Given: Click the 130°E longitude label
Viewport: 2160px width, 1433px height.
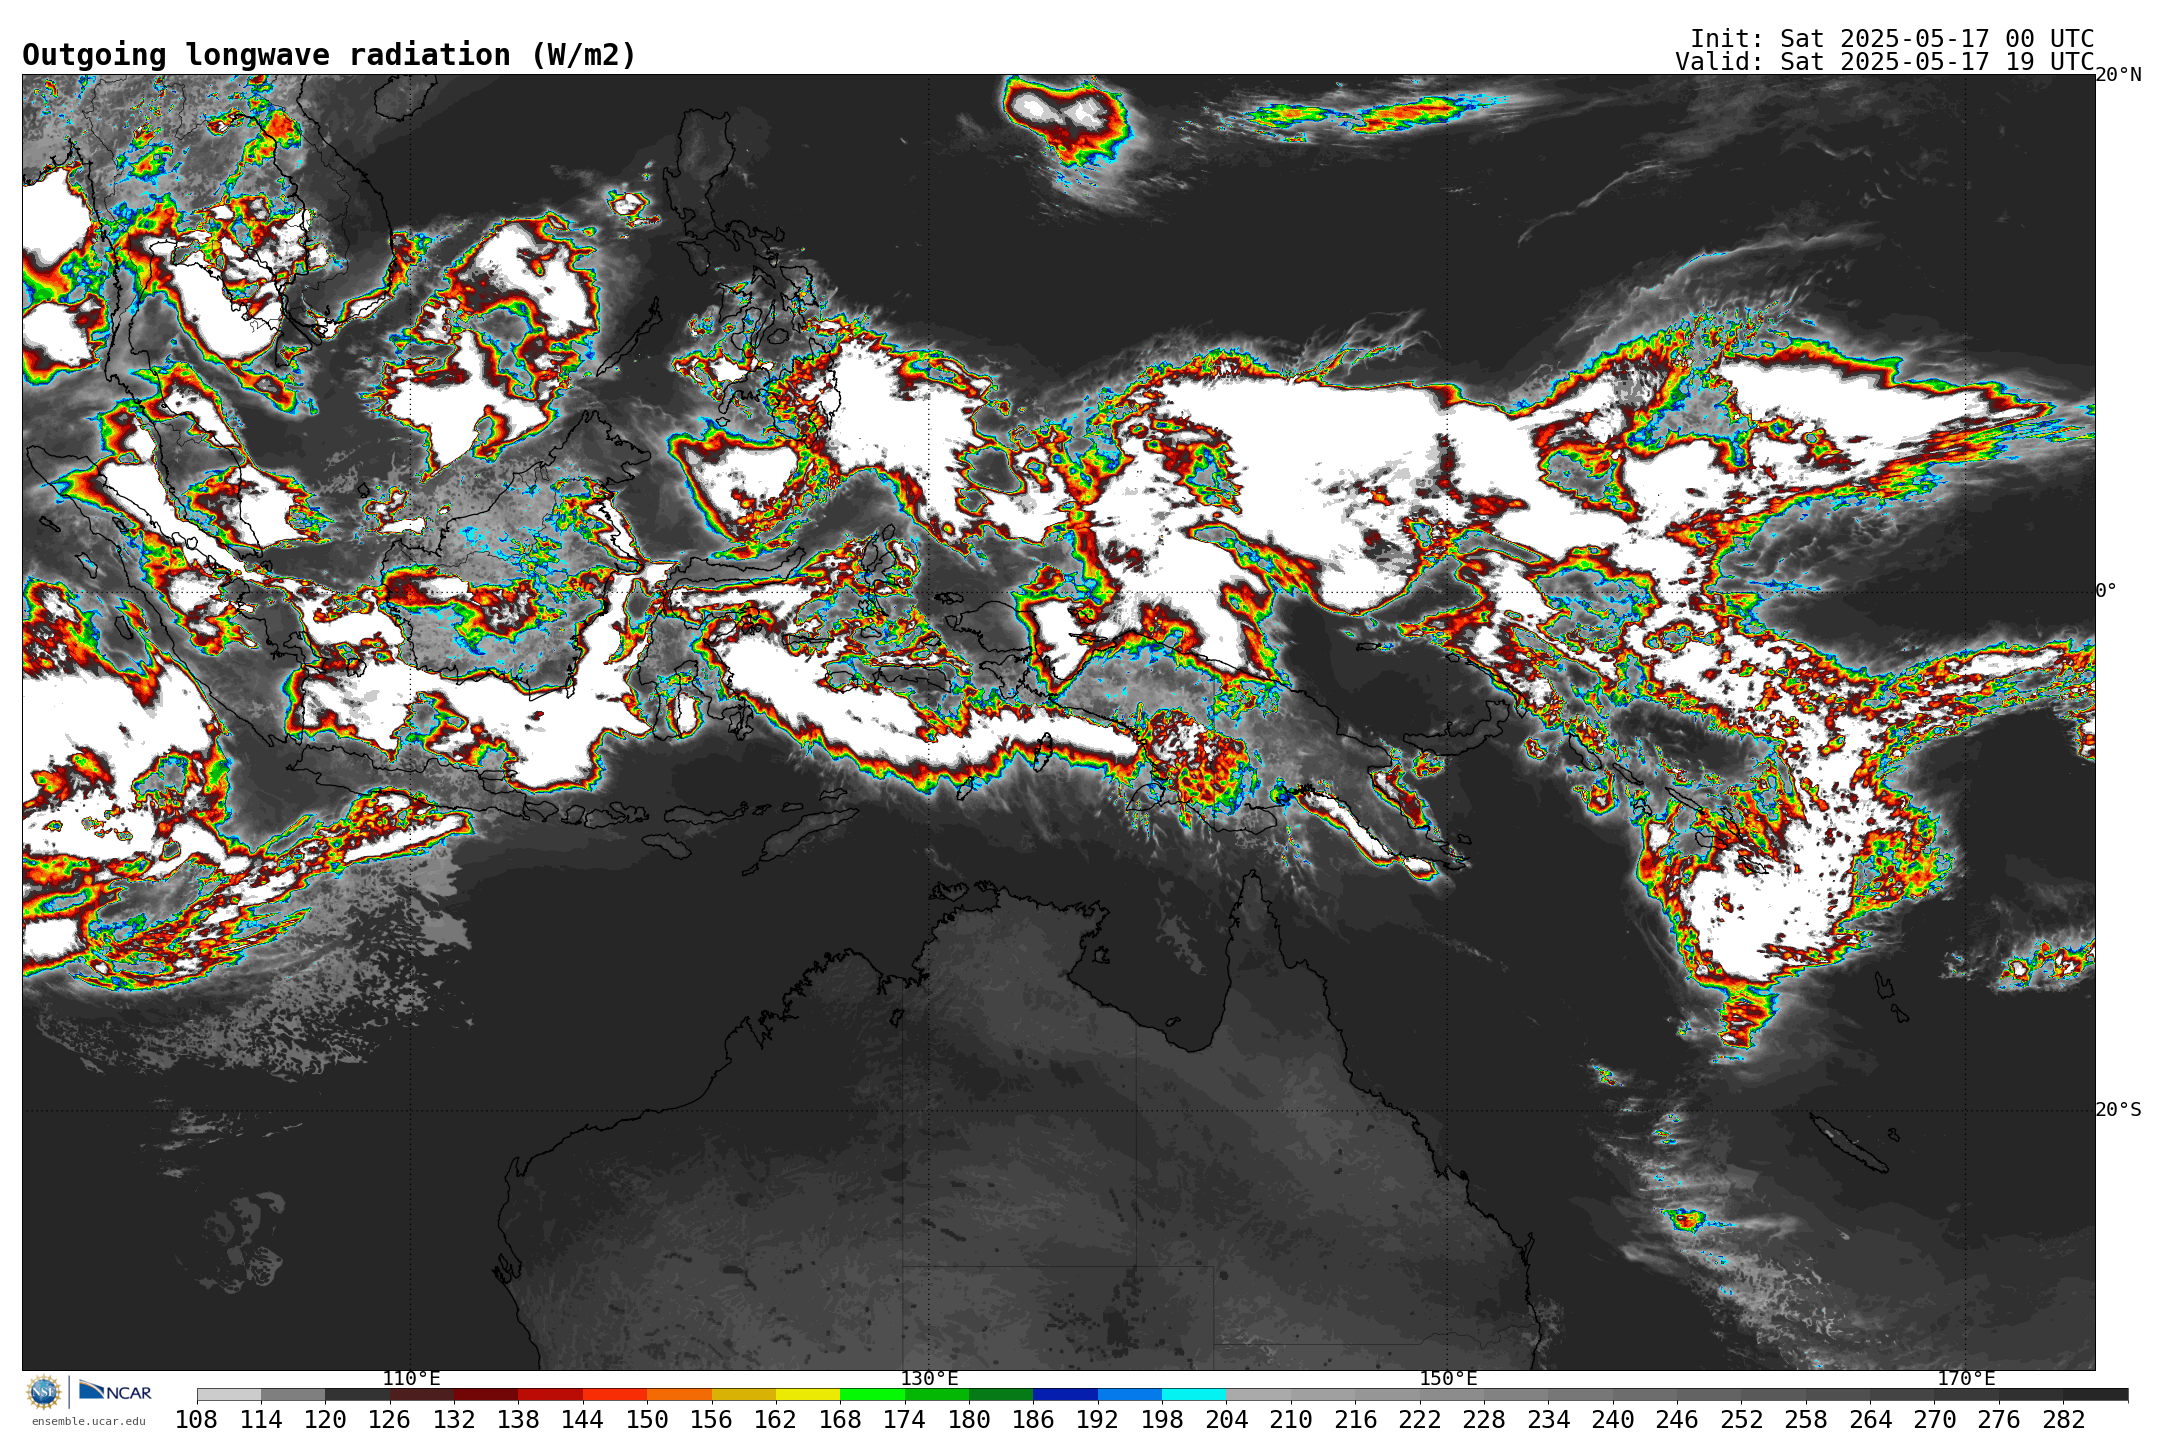Looking at the screenshot, I should point(929,1379).
